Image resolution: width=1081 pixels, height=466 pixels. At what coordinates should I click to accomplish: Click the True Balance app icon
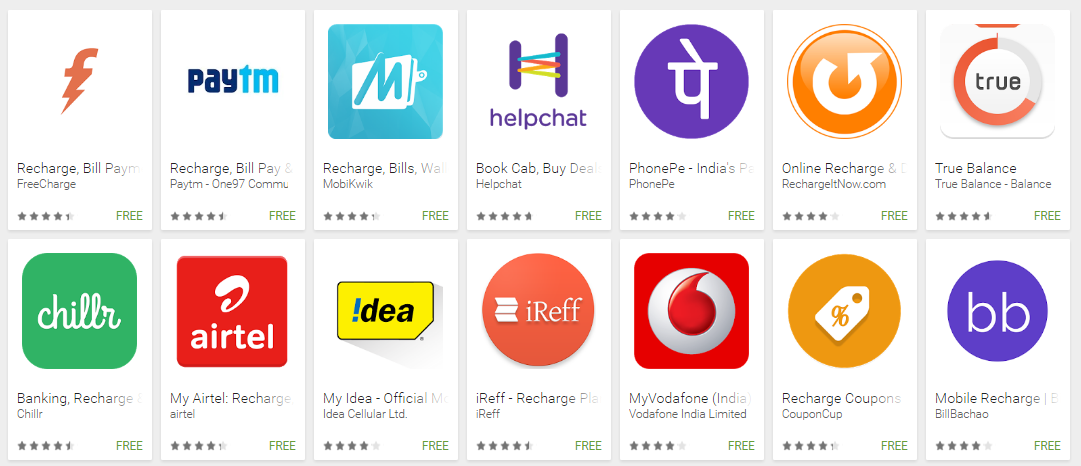pyautogui.click(x=998, y=81)
